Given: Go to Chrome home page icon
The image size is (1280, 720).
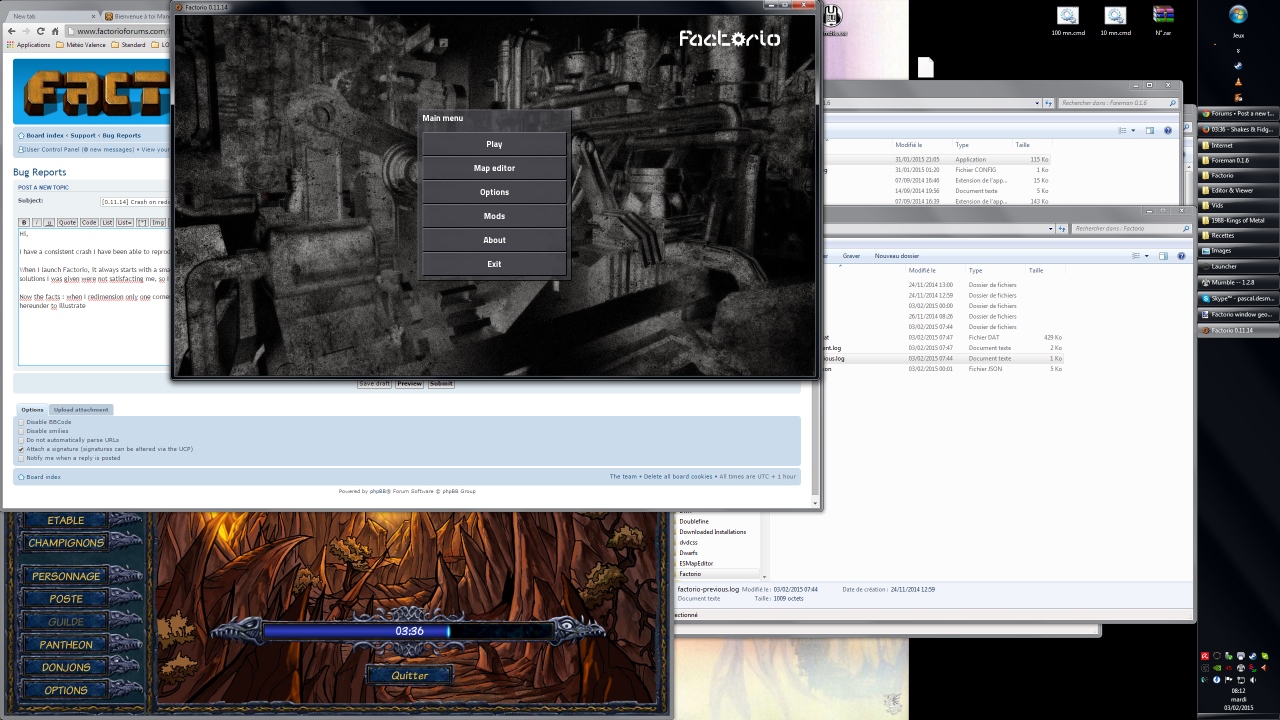Looking at the screenshot, I should (x=55, y=31).
